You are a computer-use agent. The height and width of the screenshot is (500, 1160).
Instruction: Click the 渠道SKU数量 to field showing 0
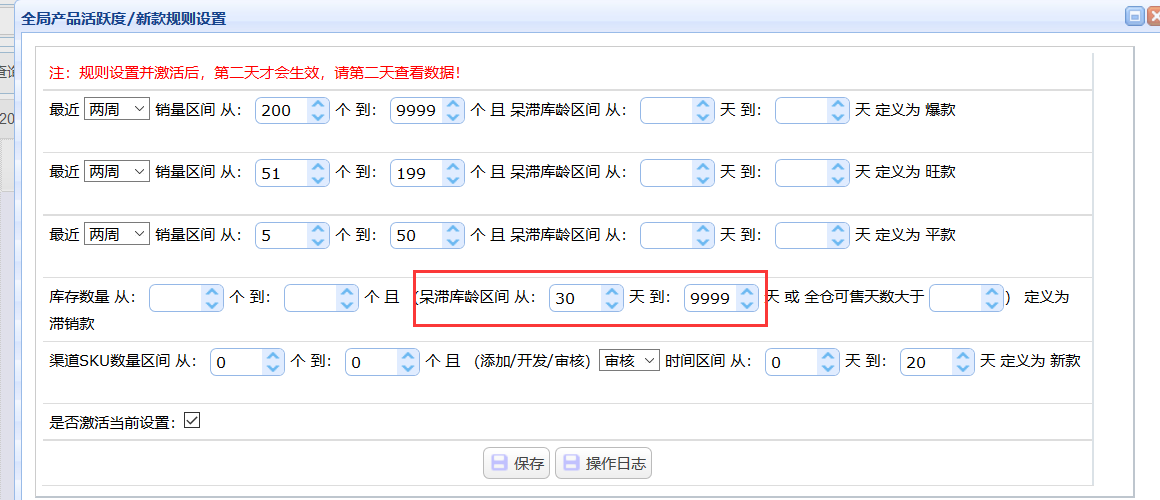pos(373,362)
